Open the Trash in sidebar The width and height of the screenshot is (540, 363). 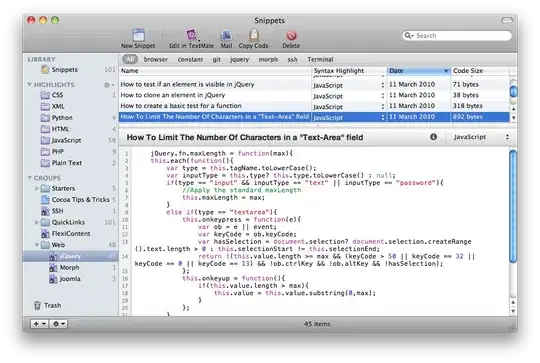48,305
